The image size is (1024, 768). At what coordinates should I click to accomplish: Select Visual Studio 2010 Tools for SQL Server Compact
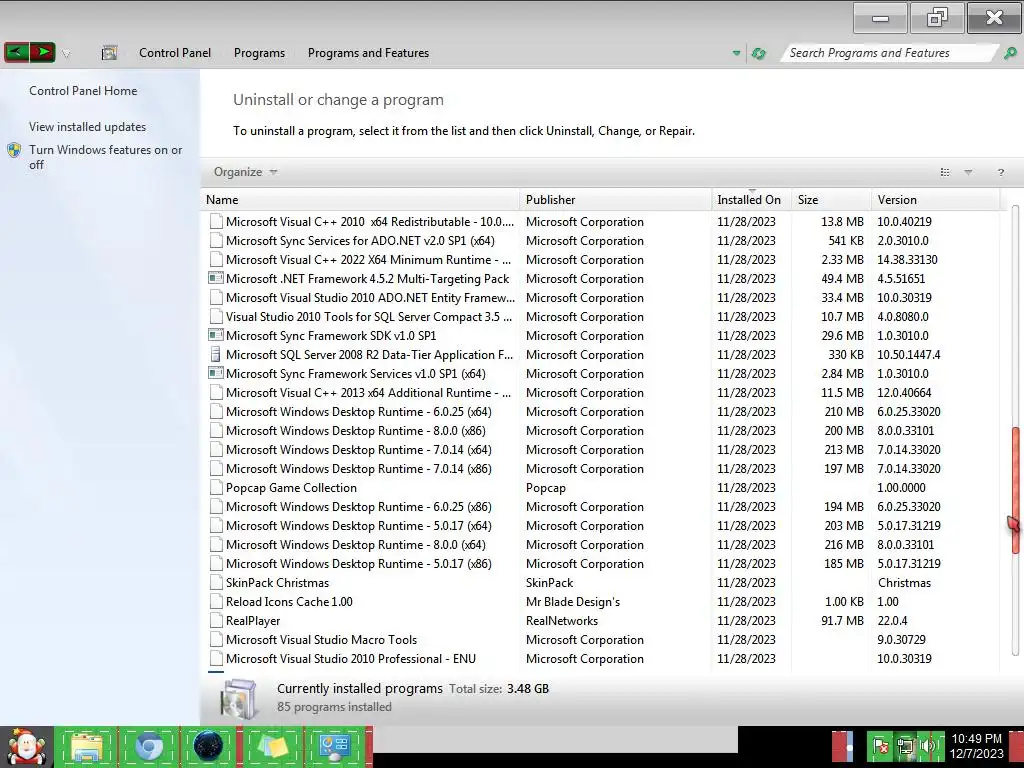pos(601,316)
